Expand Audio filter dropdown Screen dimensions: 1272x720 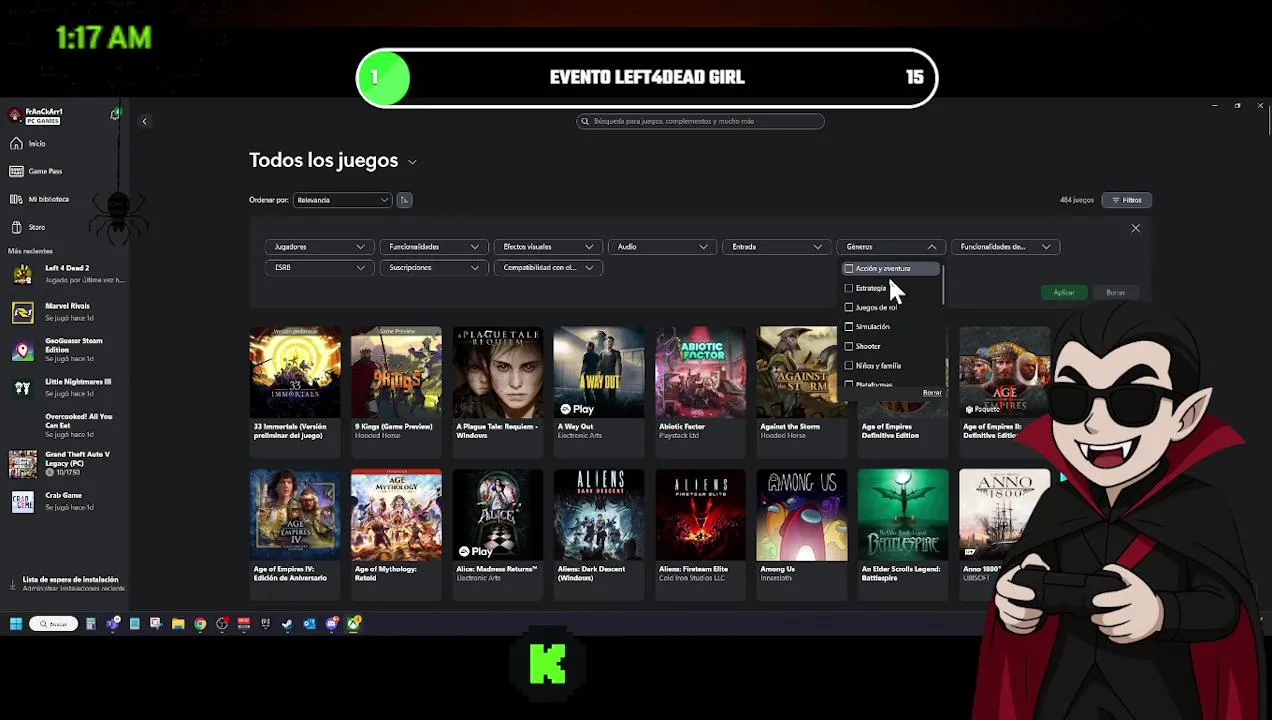[x=662, y=247]
